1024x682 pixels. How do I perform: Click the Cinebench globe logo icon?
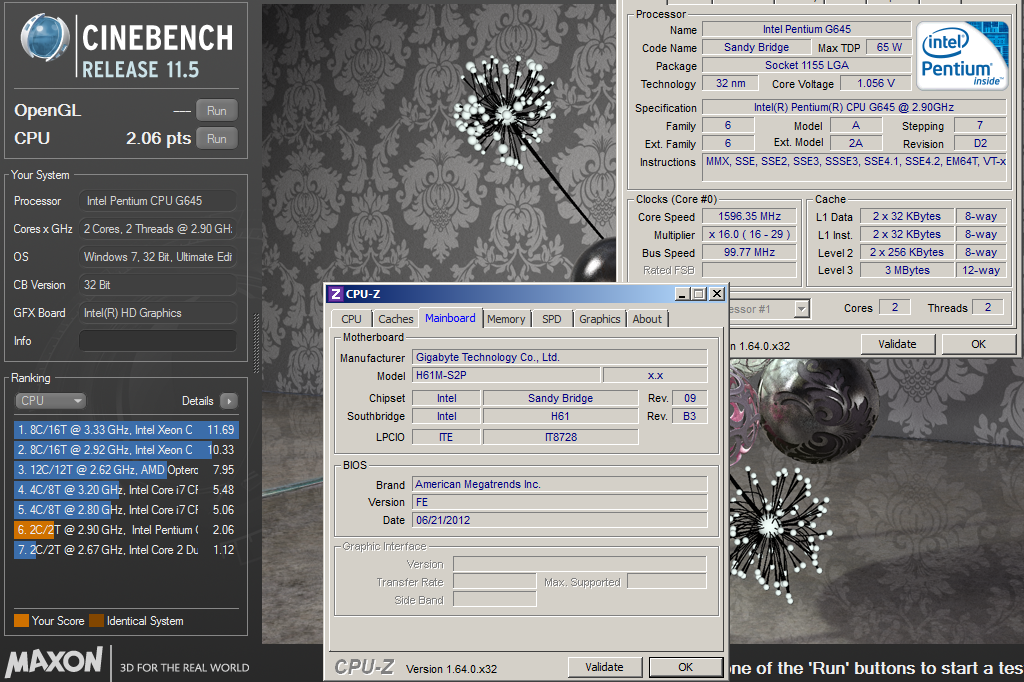44,37
